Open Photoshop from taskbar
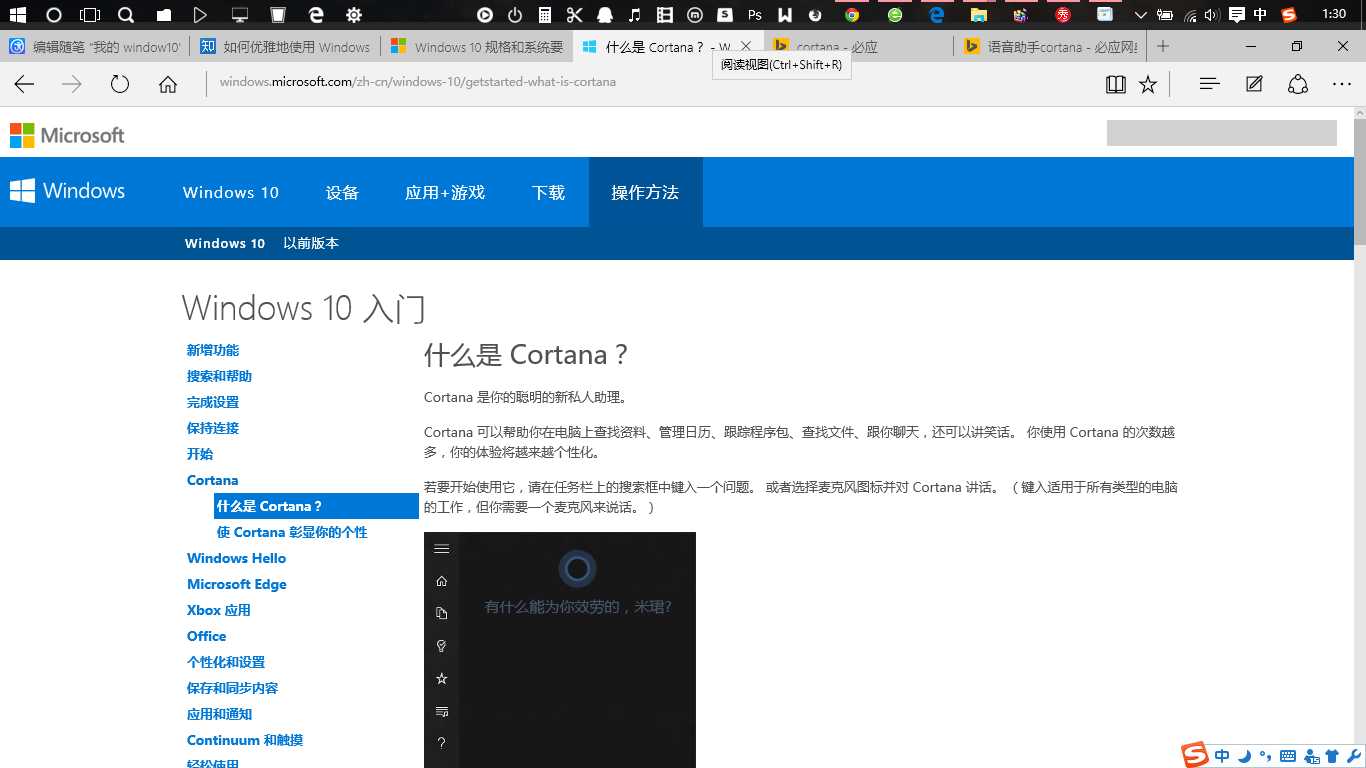This screenshot has height=768, width=1366. (x=755, y=15)
